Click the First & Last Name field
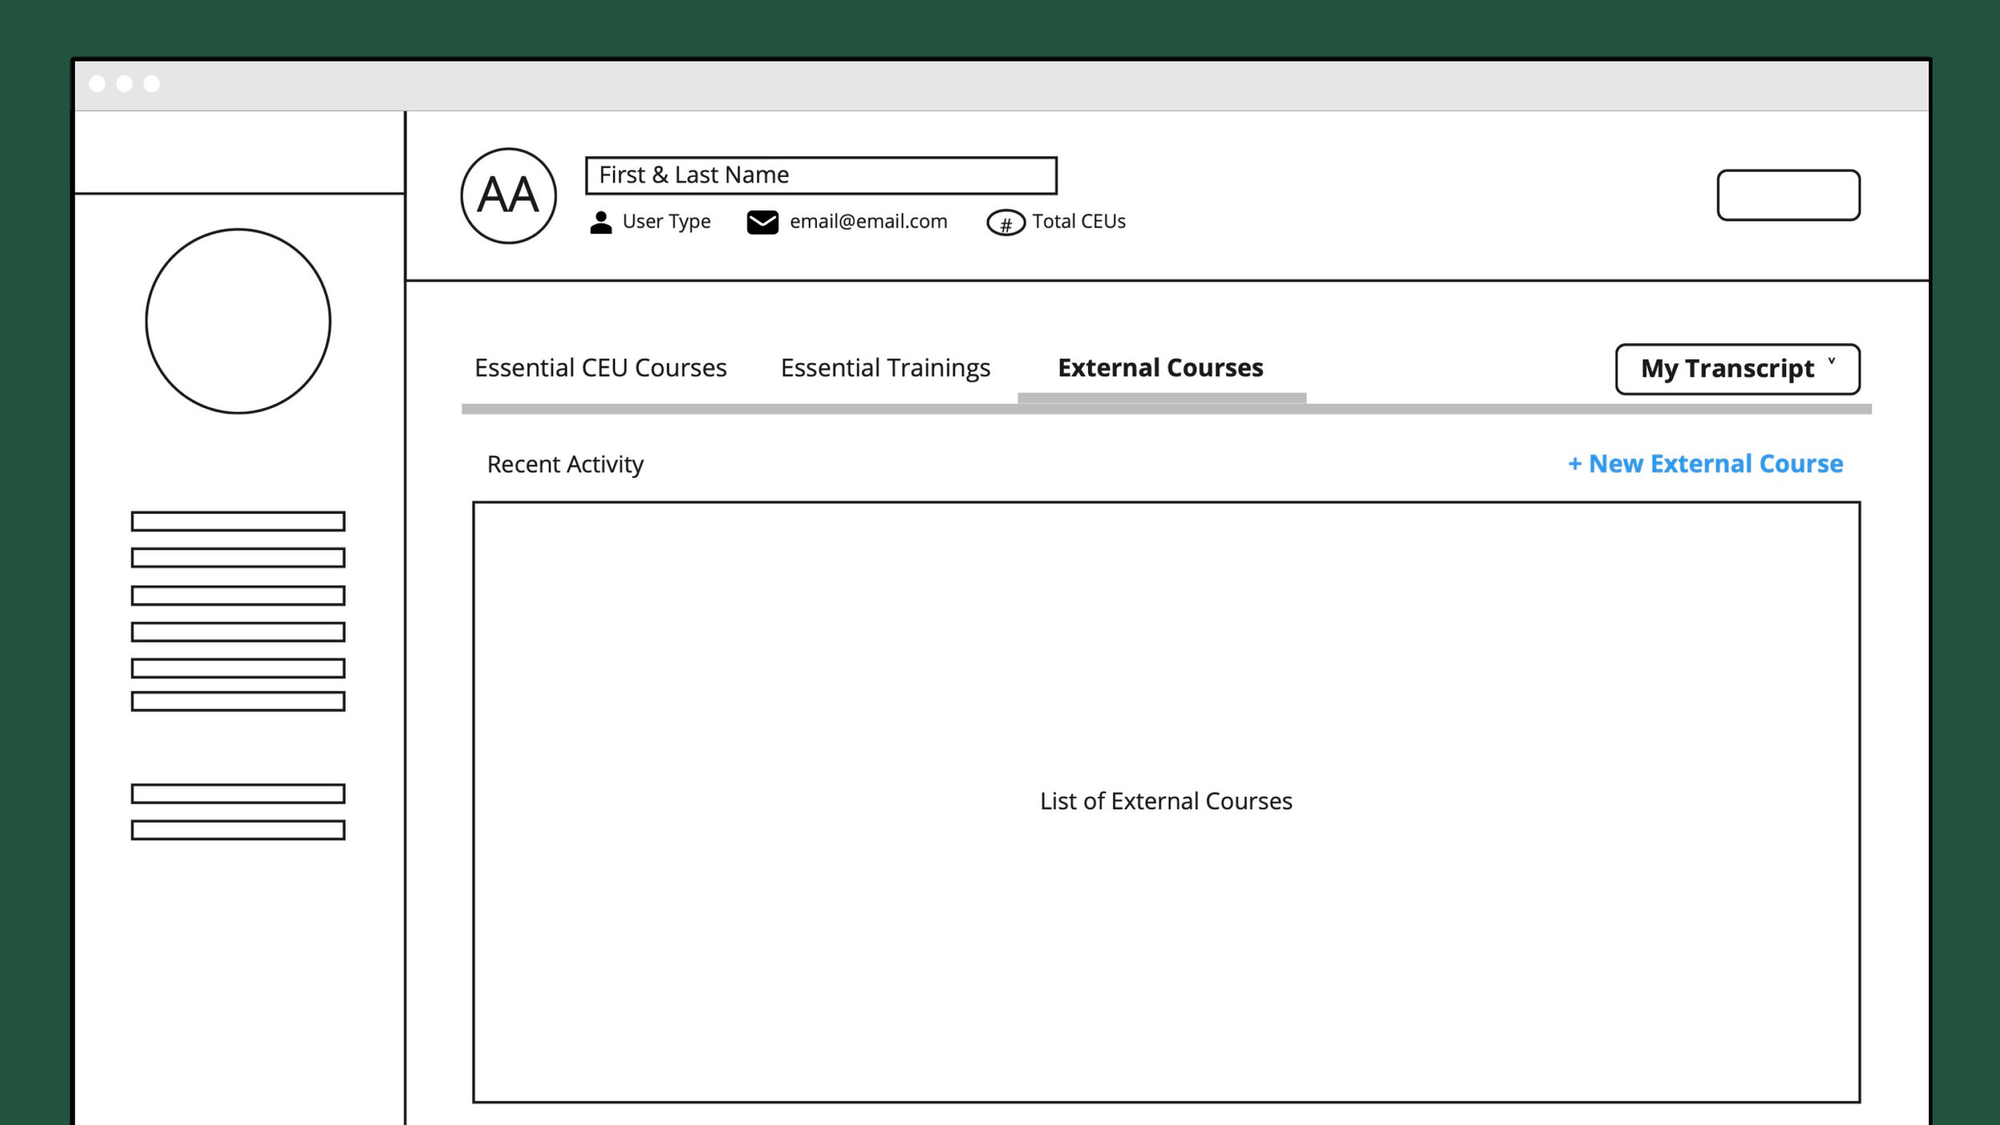Screen dimensions: 2000x1125 [x=820, y=175]
